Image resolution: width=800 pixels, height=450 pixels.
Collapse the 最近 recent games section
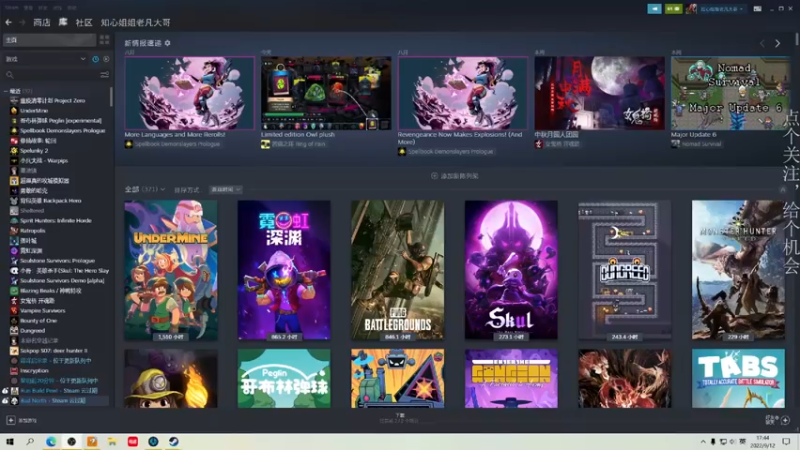point(6,91)
